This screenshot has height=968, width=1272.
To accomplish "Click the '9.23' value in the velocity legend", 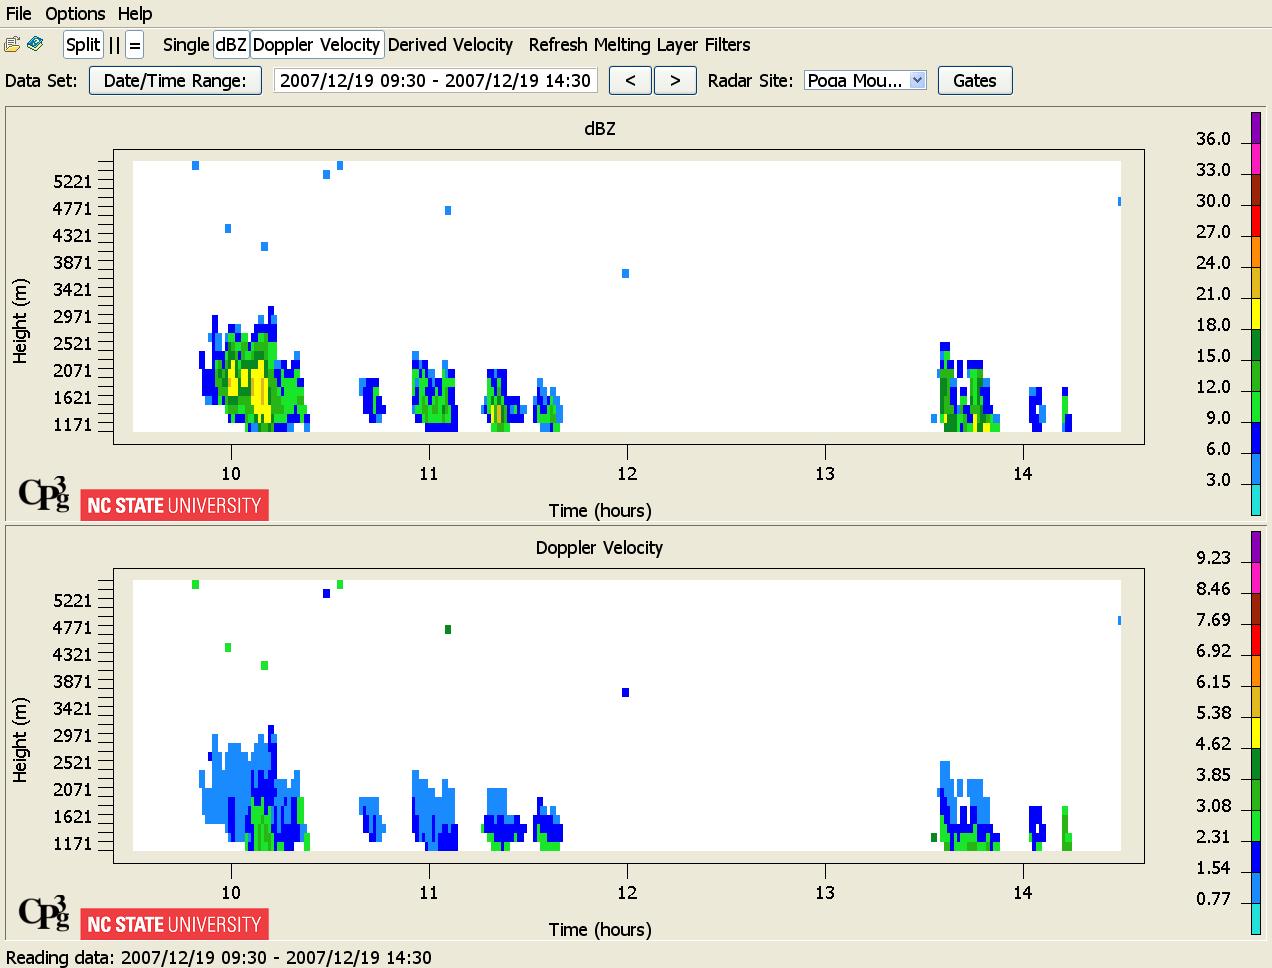I will 1213,559.
